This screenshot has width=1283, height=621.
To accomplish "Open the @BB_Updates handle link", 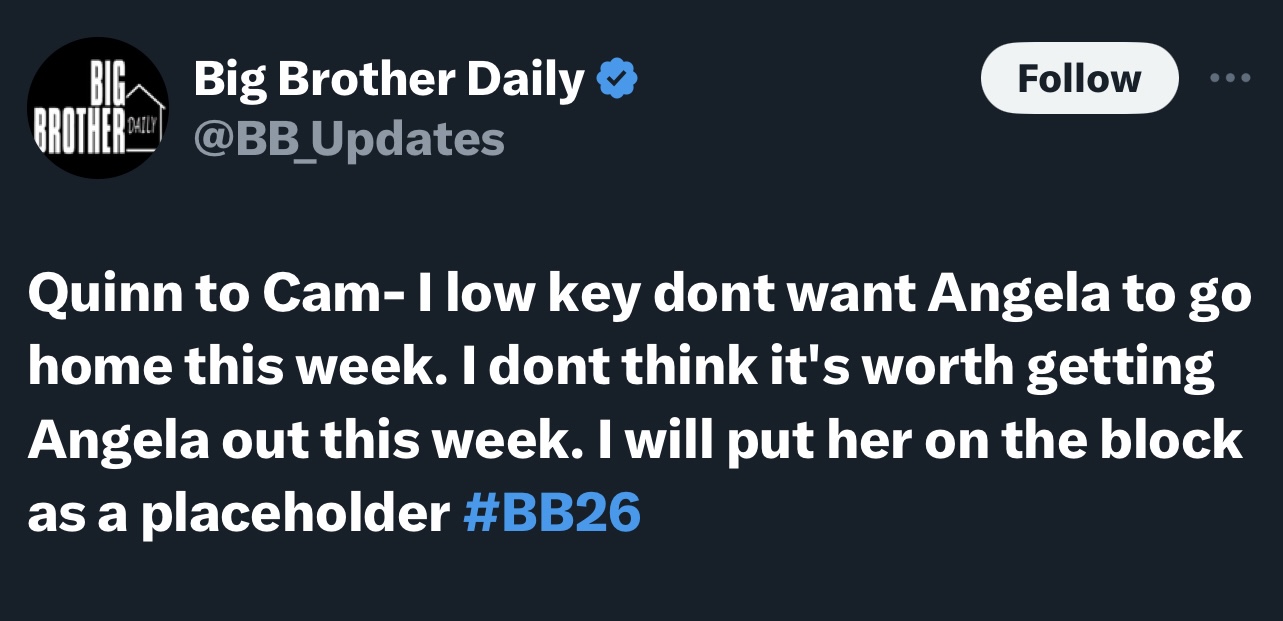I will [x=349, y=139].
